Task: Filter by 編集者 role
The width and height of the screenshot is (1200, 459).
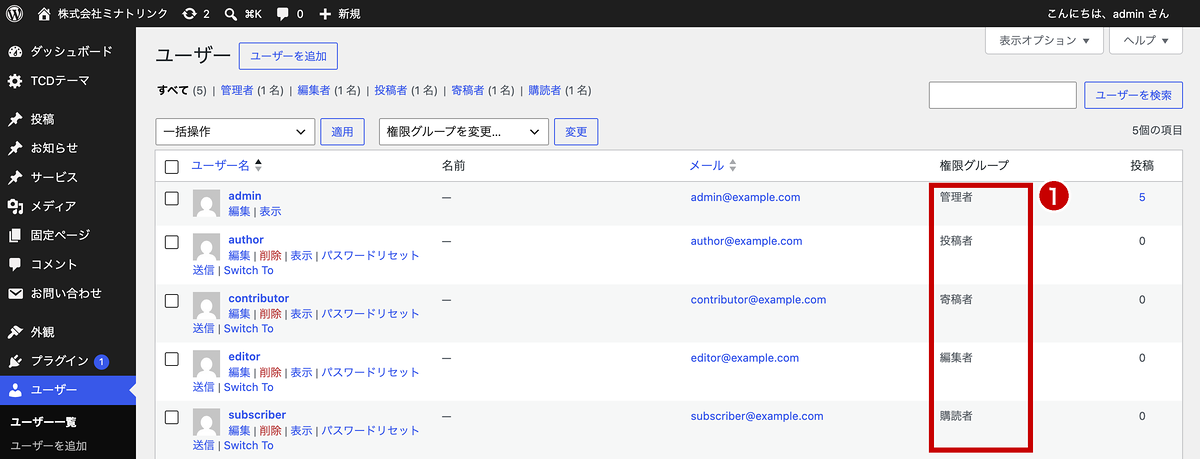Action: coord(314,90)
